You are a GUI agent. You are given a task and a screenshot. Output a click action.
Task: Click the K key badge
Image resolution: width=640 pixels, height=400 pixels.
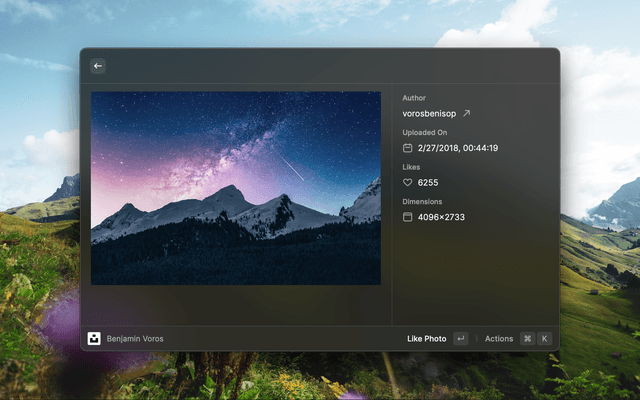(x=545, y=339)
